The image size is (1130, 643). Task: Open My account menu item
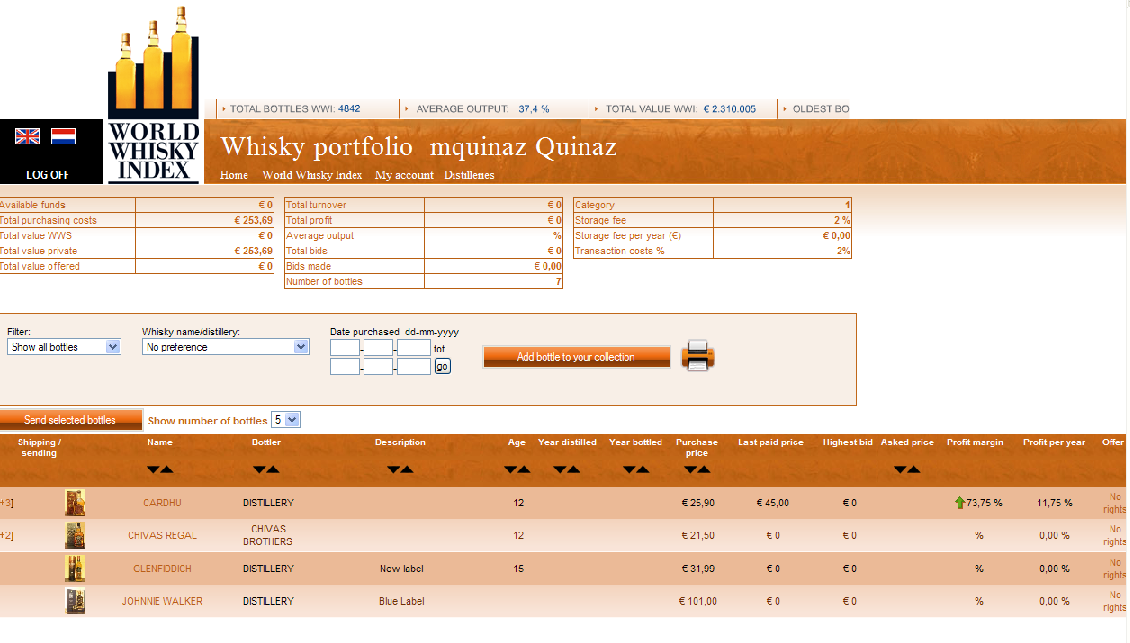pyautogui.click(x=404, y=175)
